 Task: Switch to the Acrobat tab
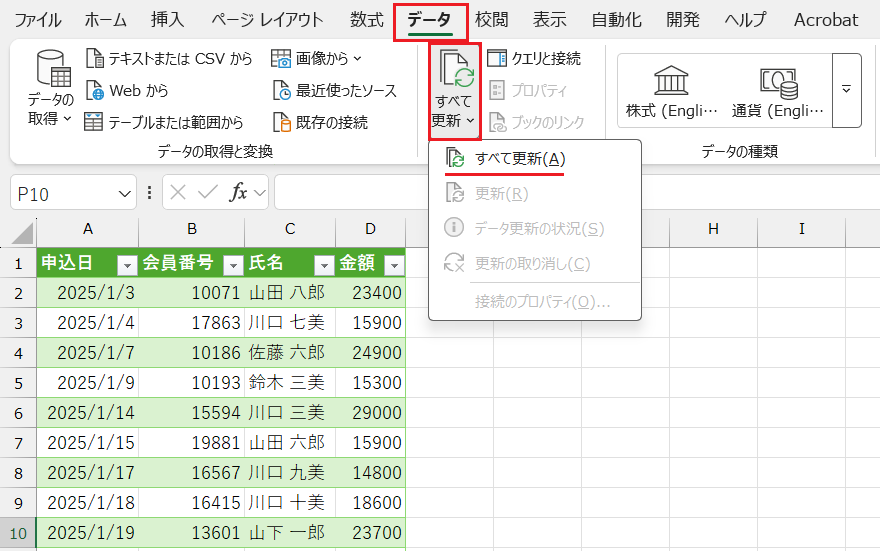coord(826,20)
